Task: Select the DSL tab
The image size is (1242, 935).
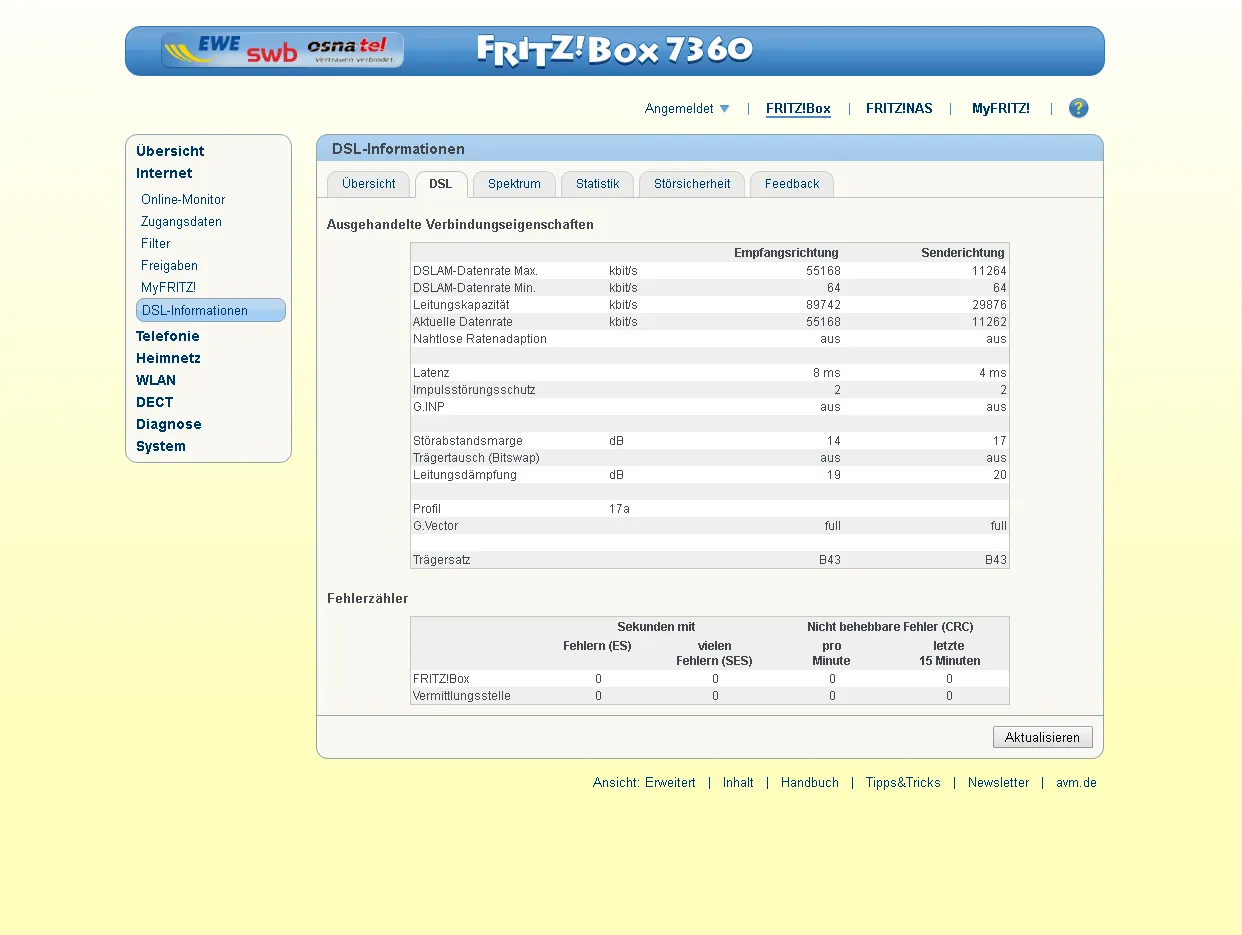Action: pos(441,184)
